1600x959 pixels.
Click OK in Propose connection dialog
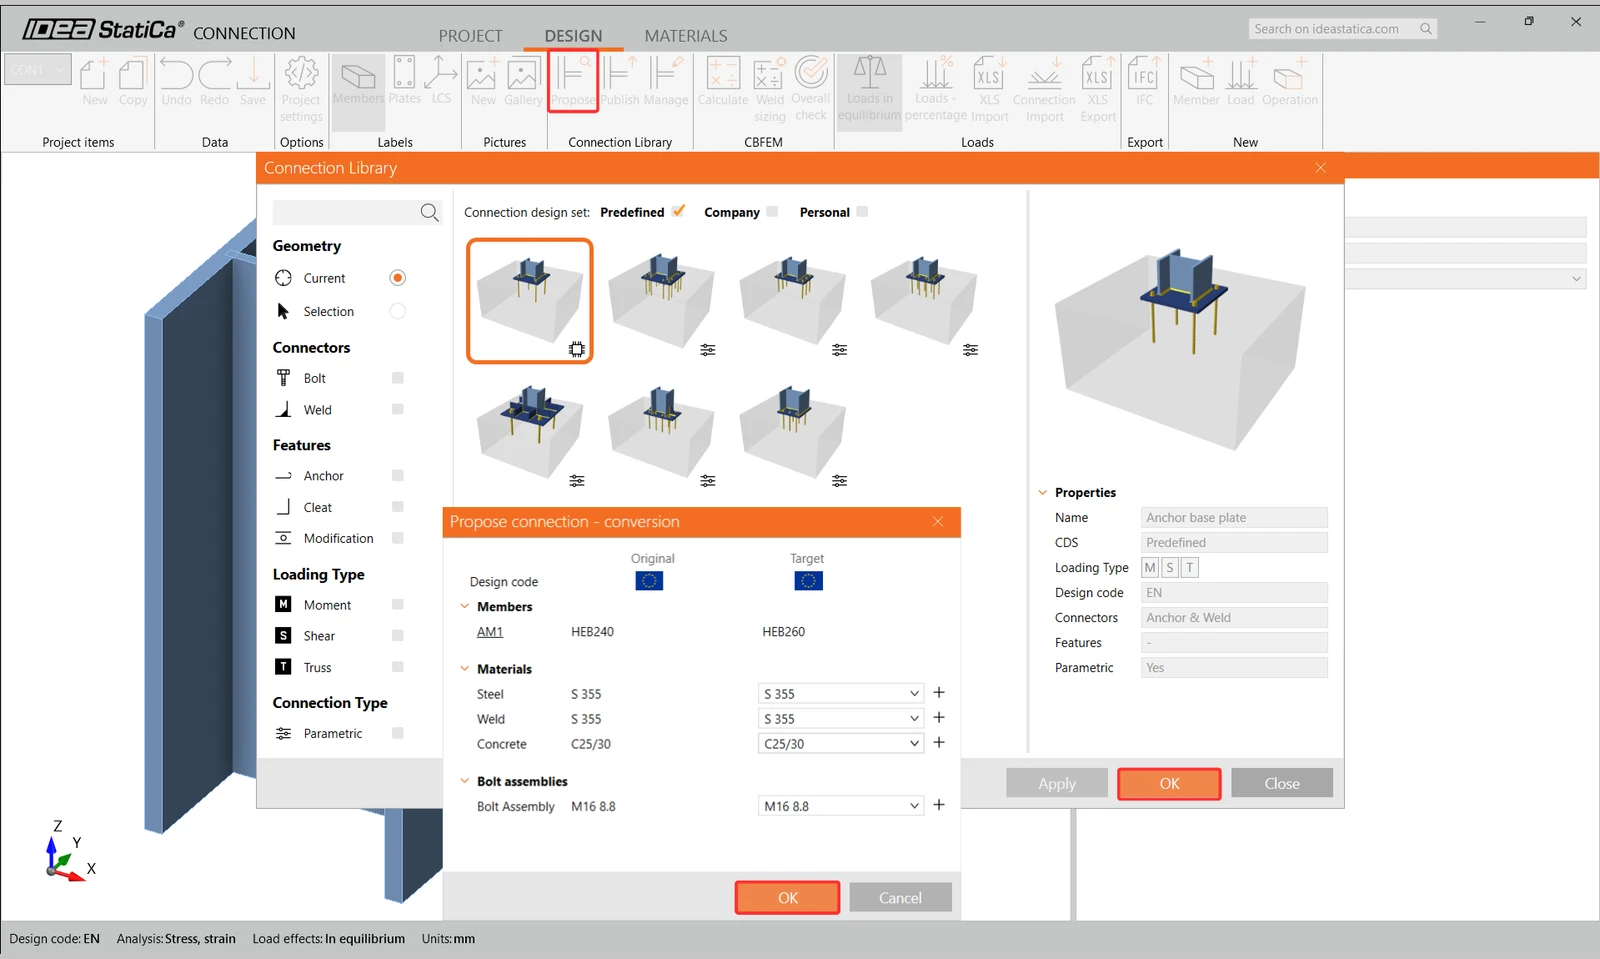tap(788, 898)
